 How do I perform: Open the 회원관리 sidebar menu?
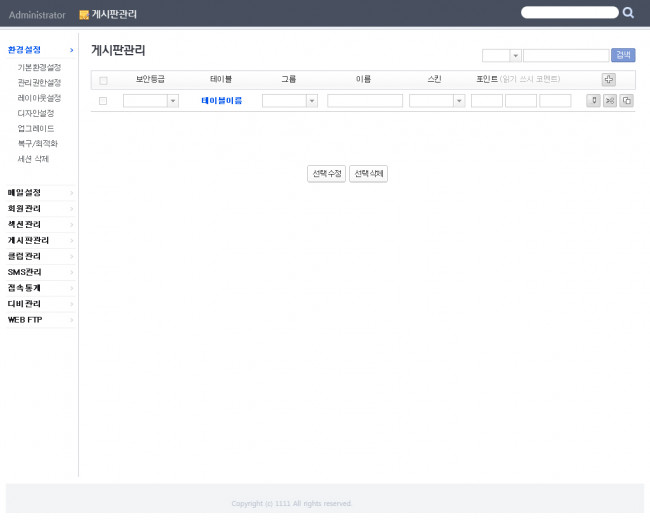(x=38, y=208)
